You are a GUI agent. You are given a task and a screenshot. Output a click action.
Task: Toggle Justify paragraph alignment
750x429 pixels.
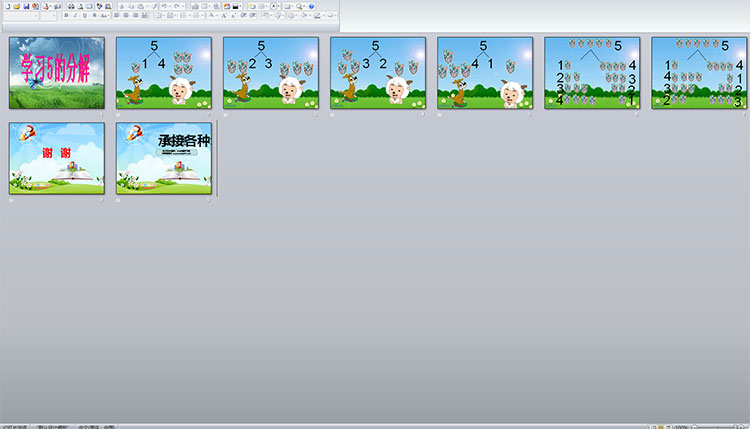[x=144, y=15]
